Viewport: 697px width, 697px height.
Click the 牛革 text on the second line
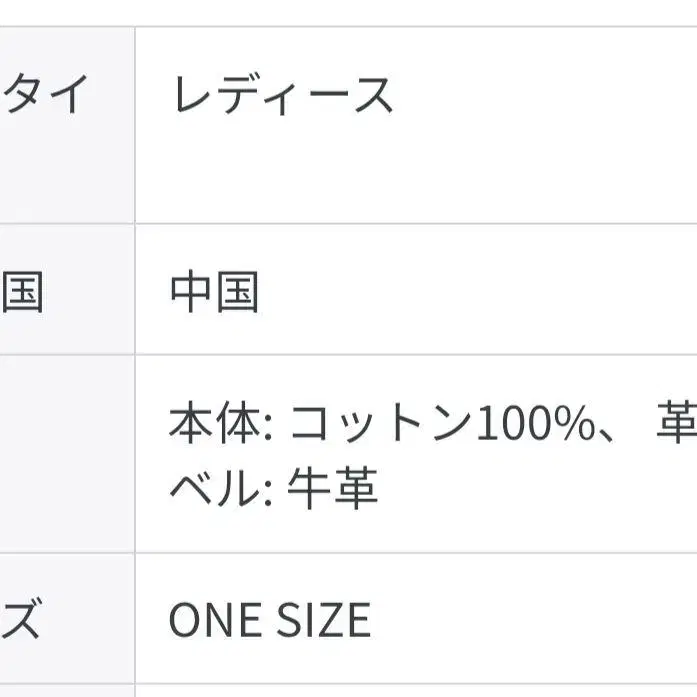332,488
